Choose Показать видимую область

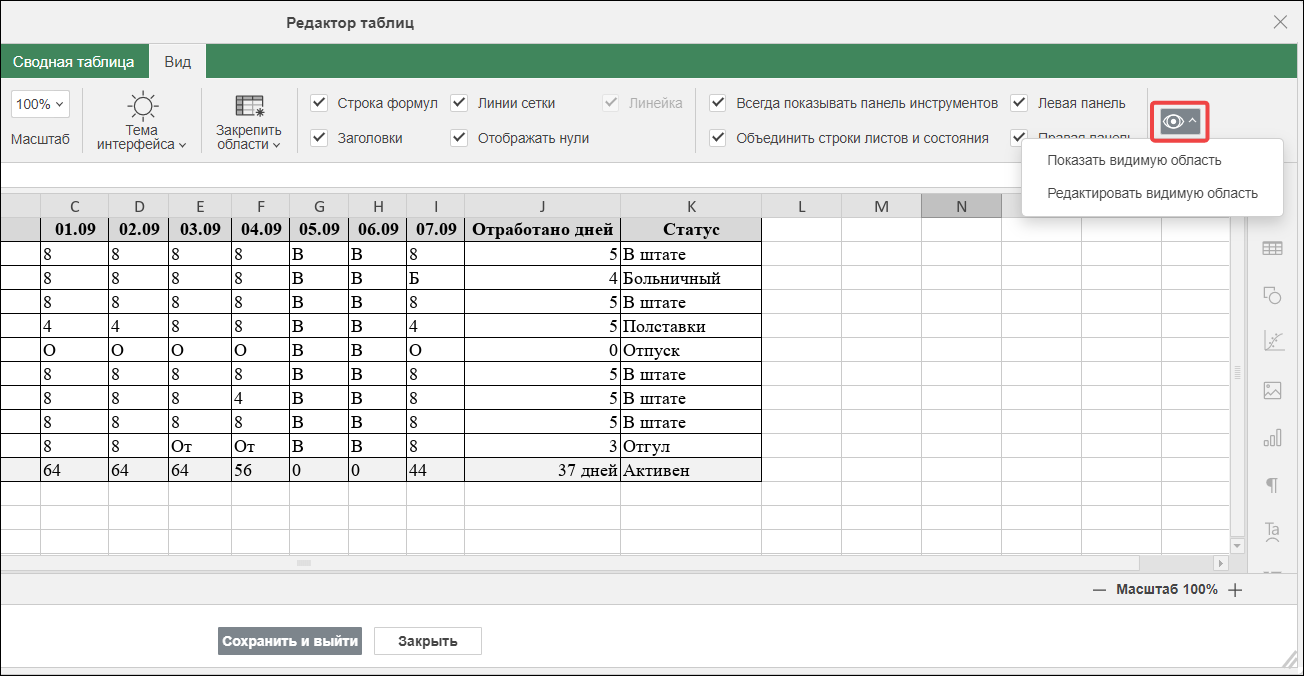1134,160
